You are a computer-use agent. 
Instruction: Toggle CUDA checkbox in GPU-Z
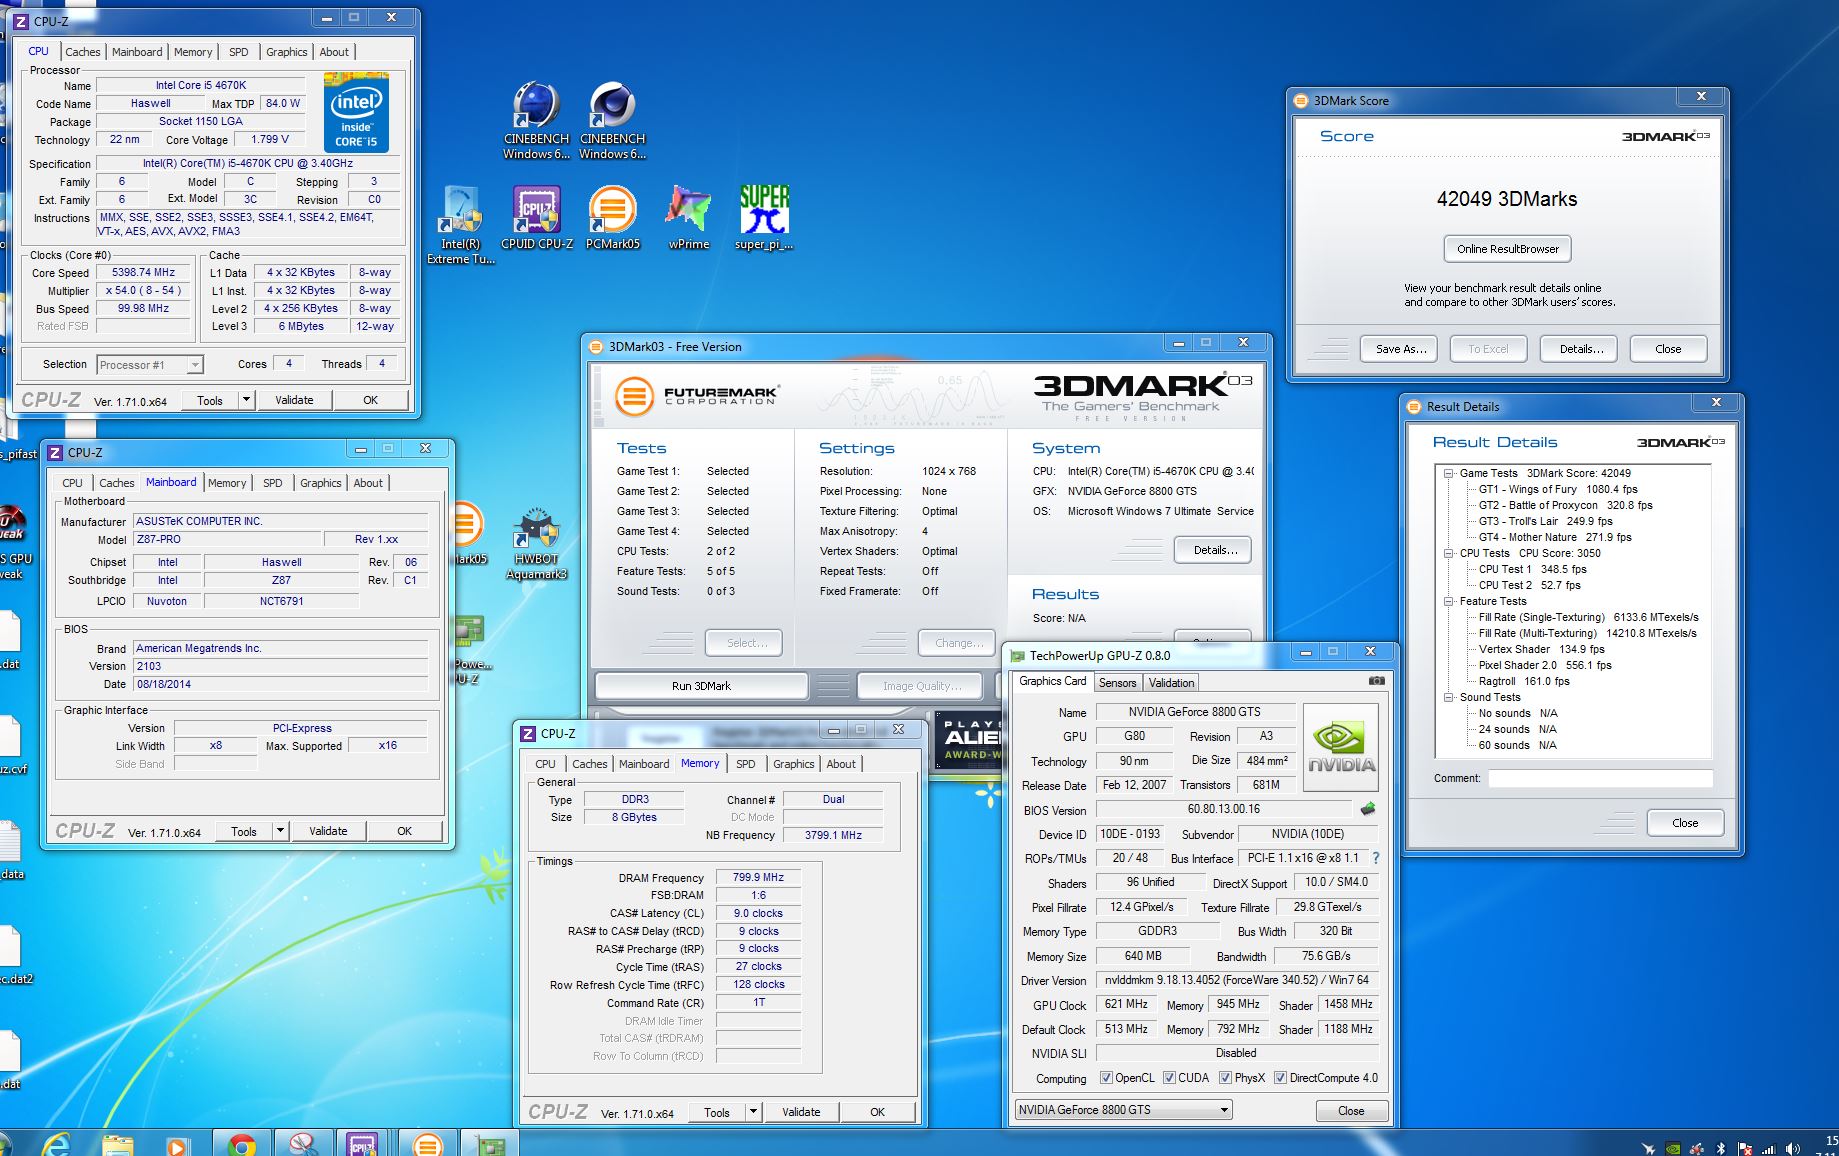(x=1169, y=1078)
